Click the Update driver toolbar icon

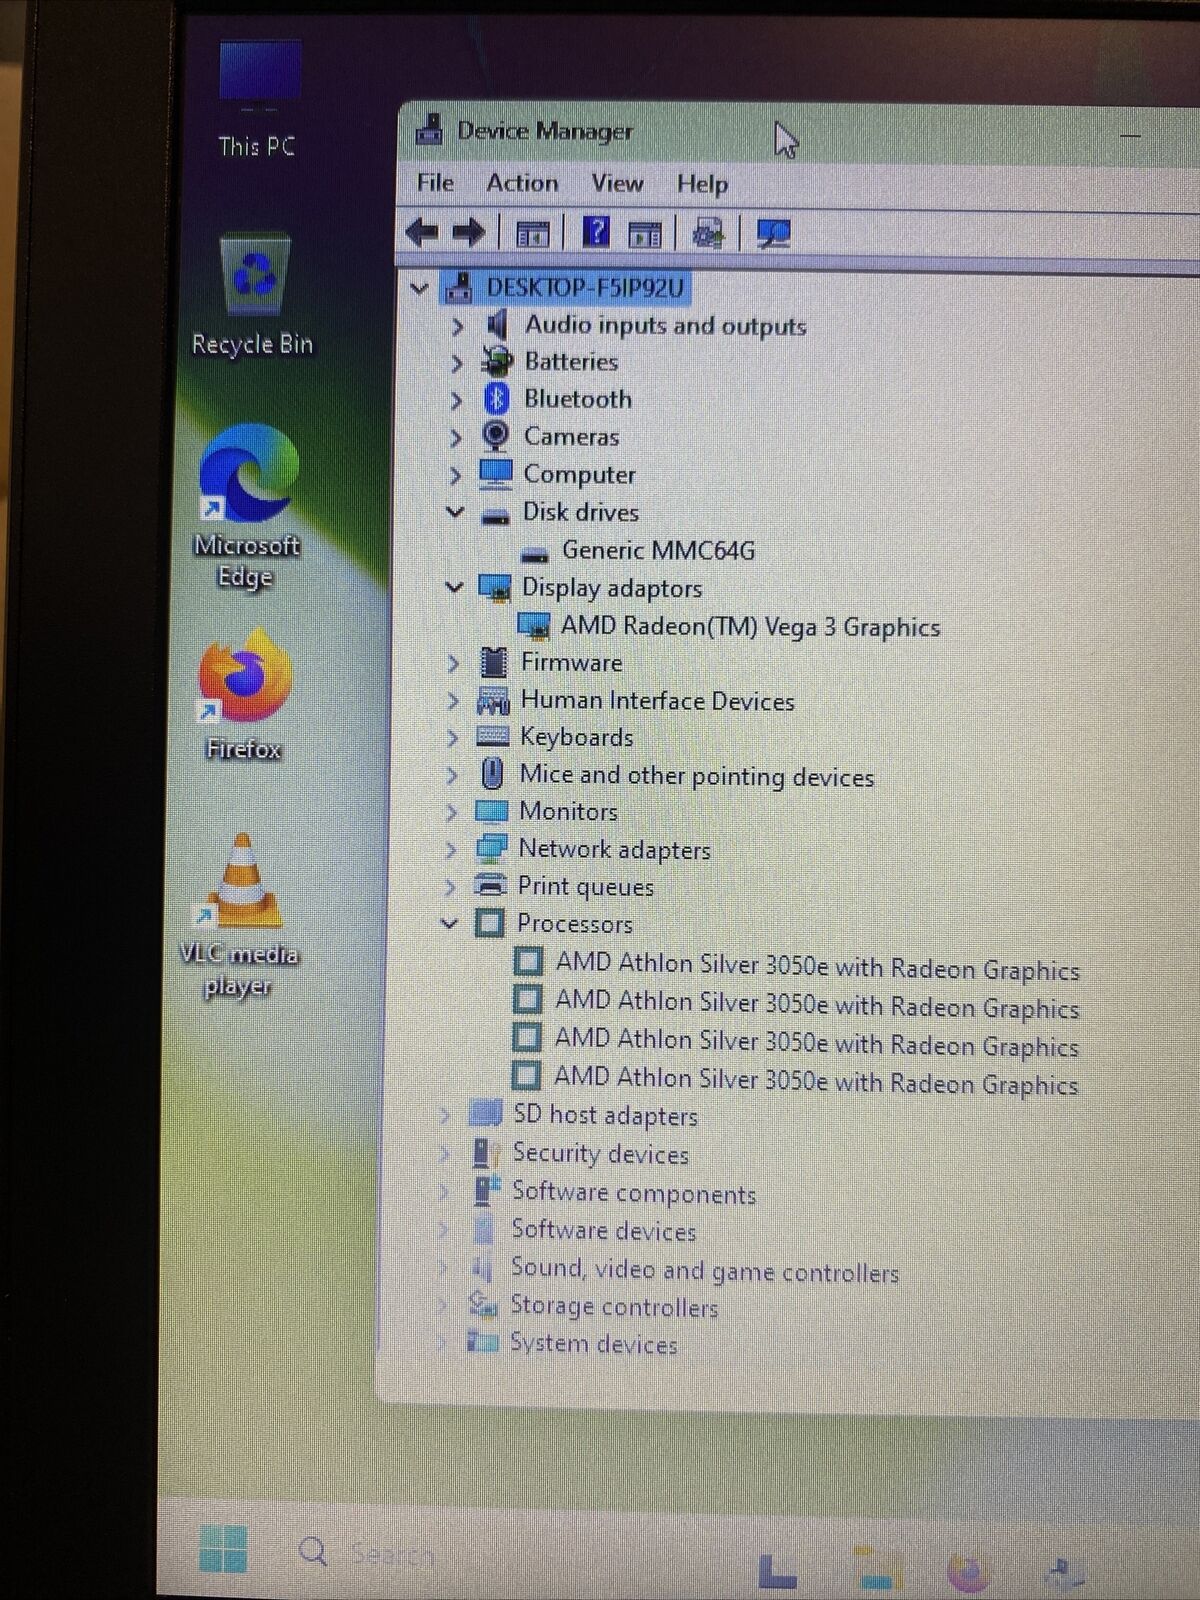pos(709,234)
